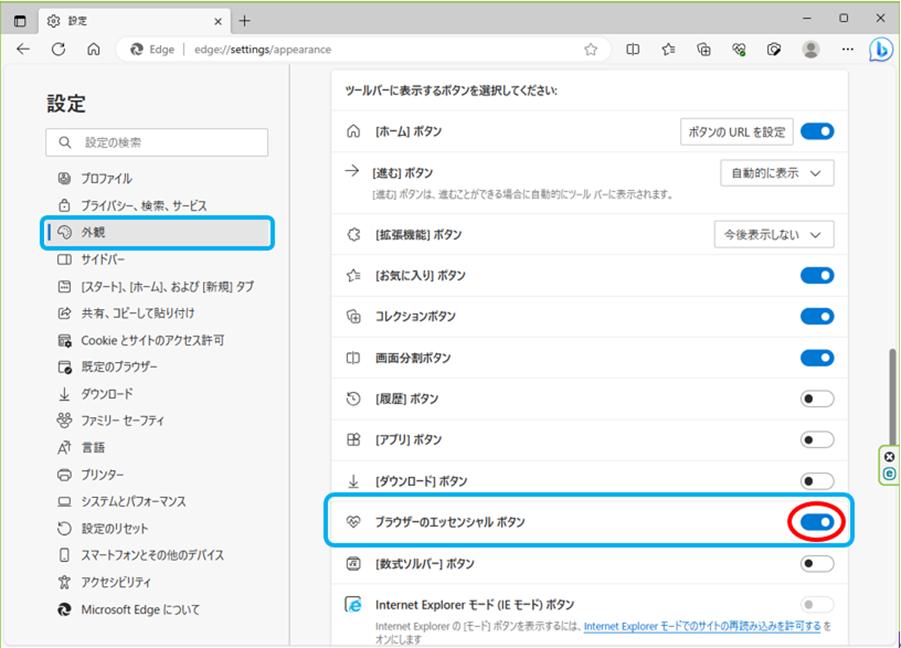Disable the [お気に入り] ボタン toggle
The width and height of the screenshot is (901, 648).
[x=817, y=276]
